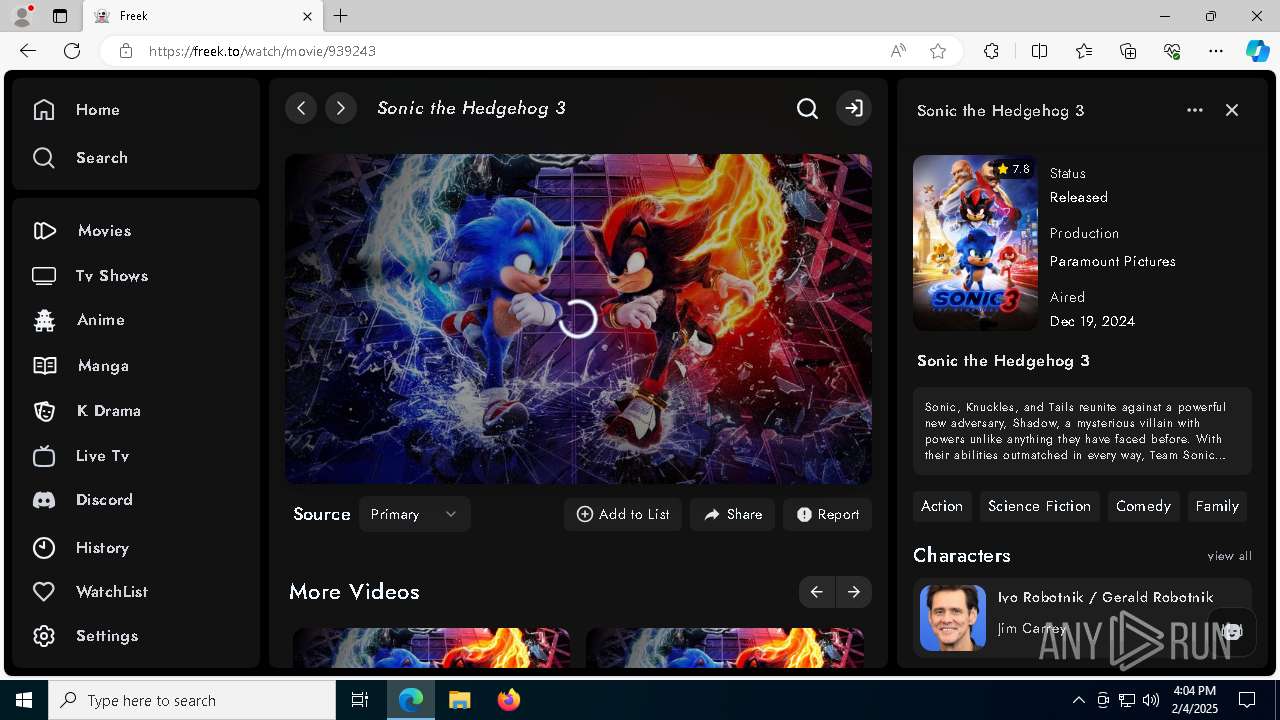Screen dimensions: 1280x720
Task: Open browser Extensions icon
Action: [991, 51]
